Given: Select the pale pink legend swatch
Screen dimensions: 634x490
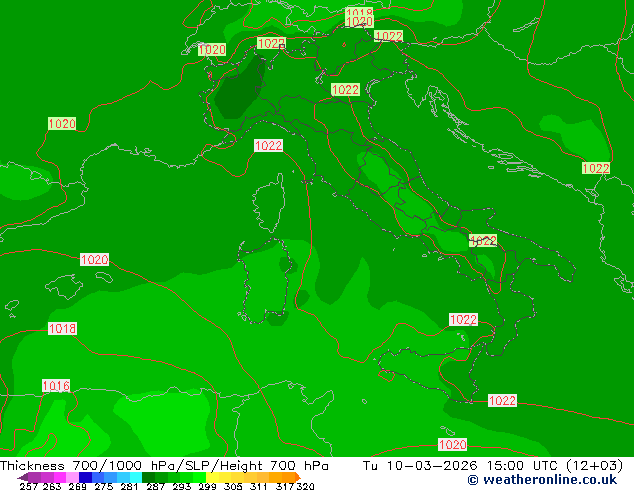Looking at the screenshot, I should tap(72, 477).
